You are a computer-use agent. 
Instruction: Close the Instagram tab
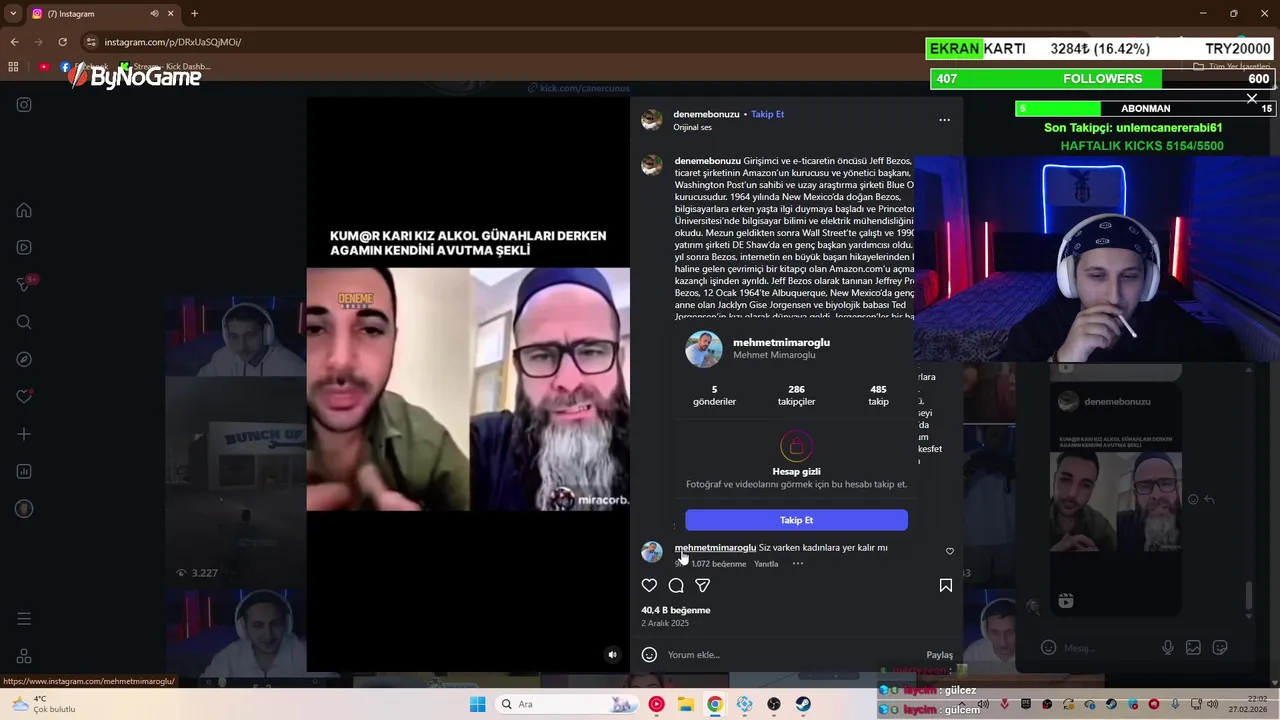(171, 14)
